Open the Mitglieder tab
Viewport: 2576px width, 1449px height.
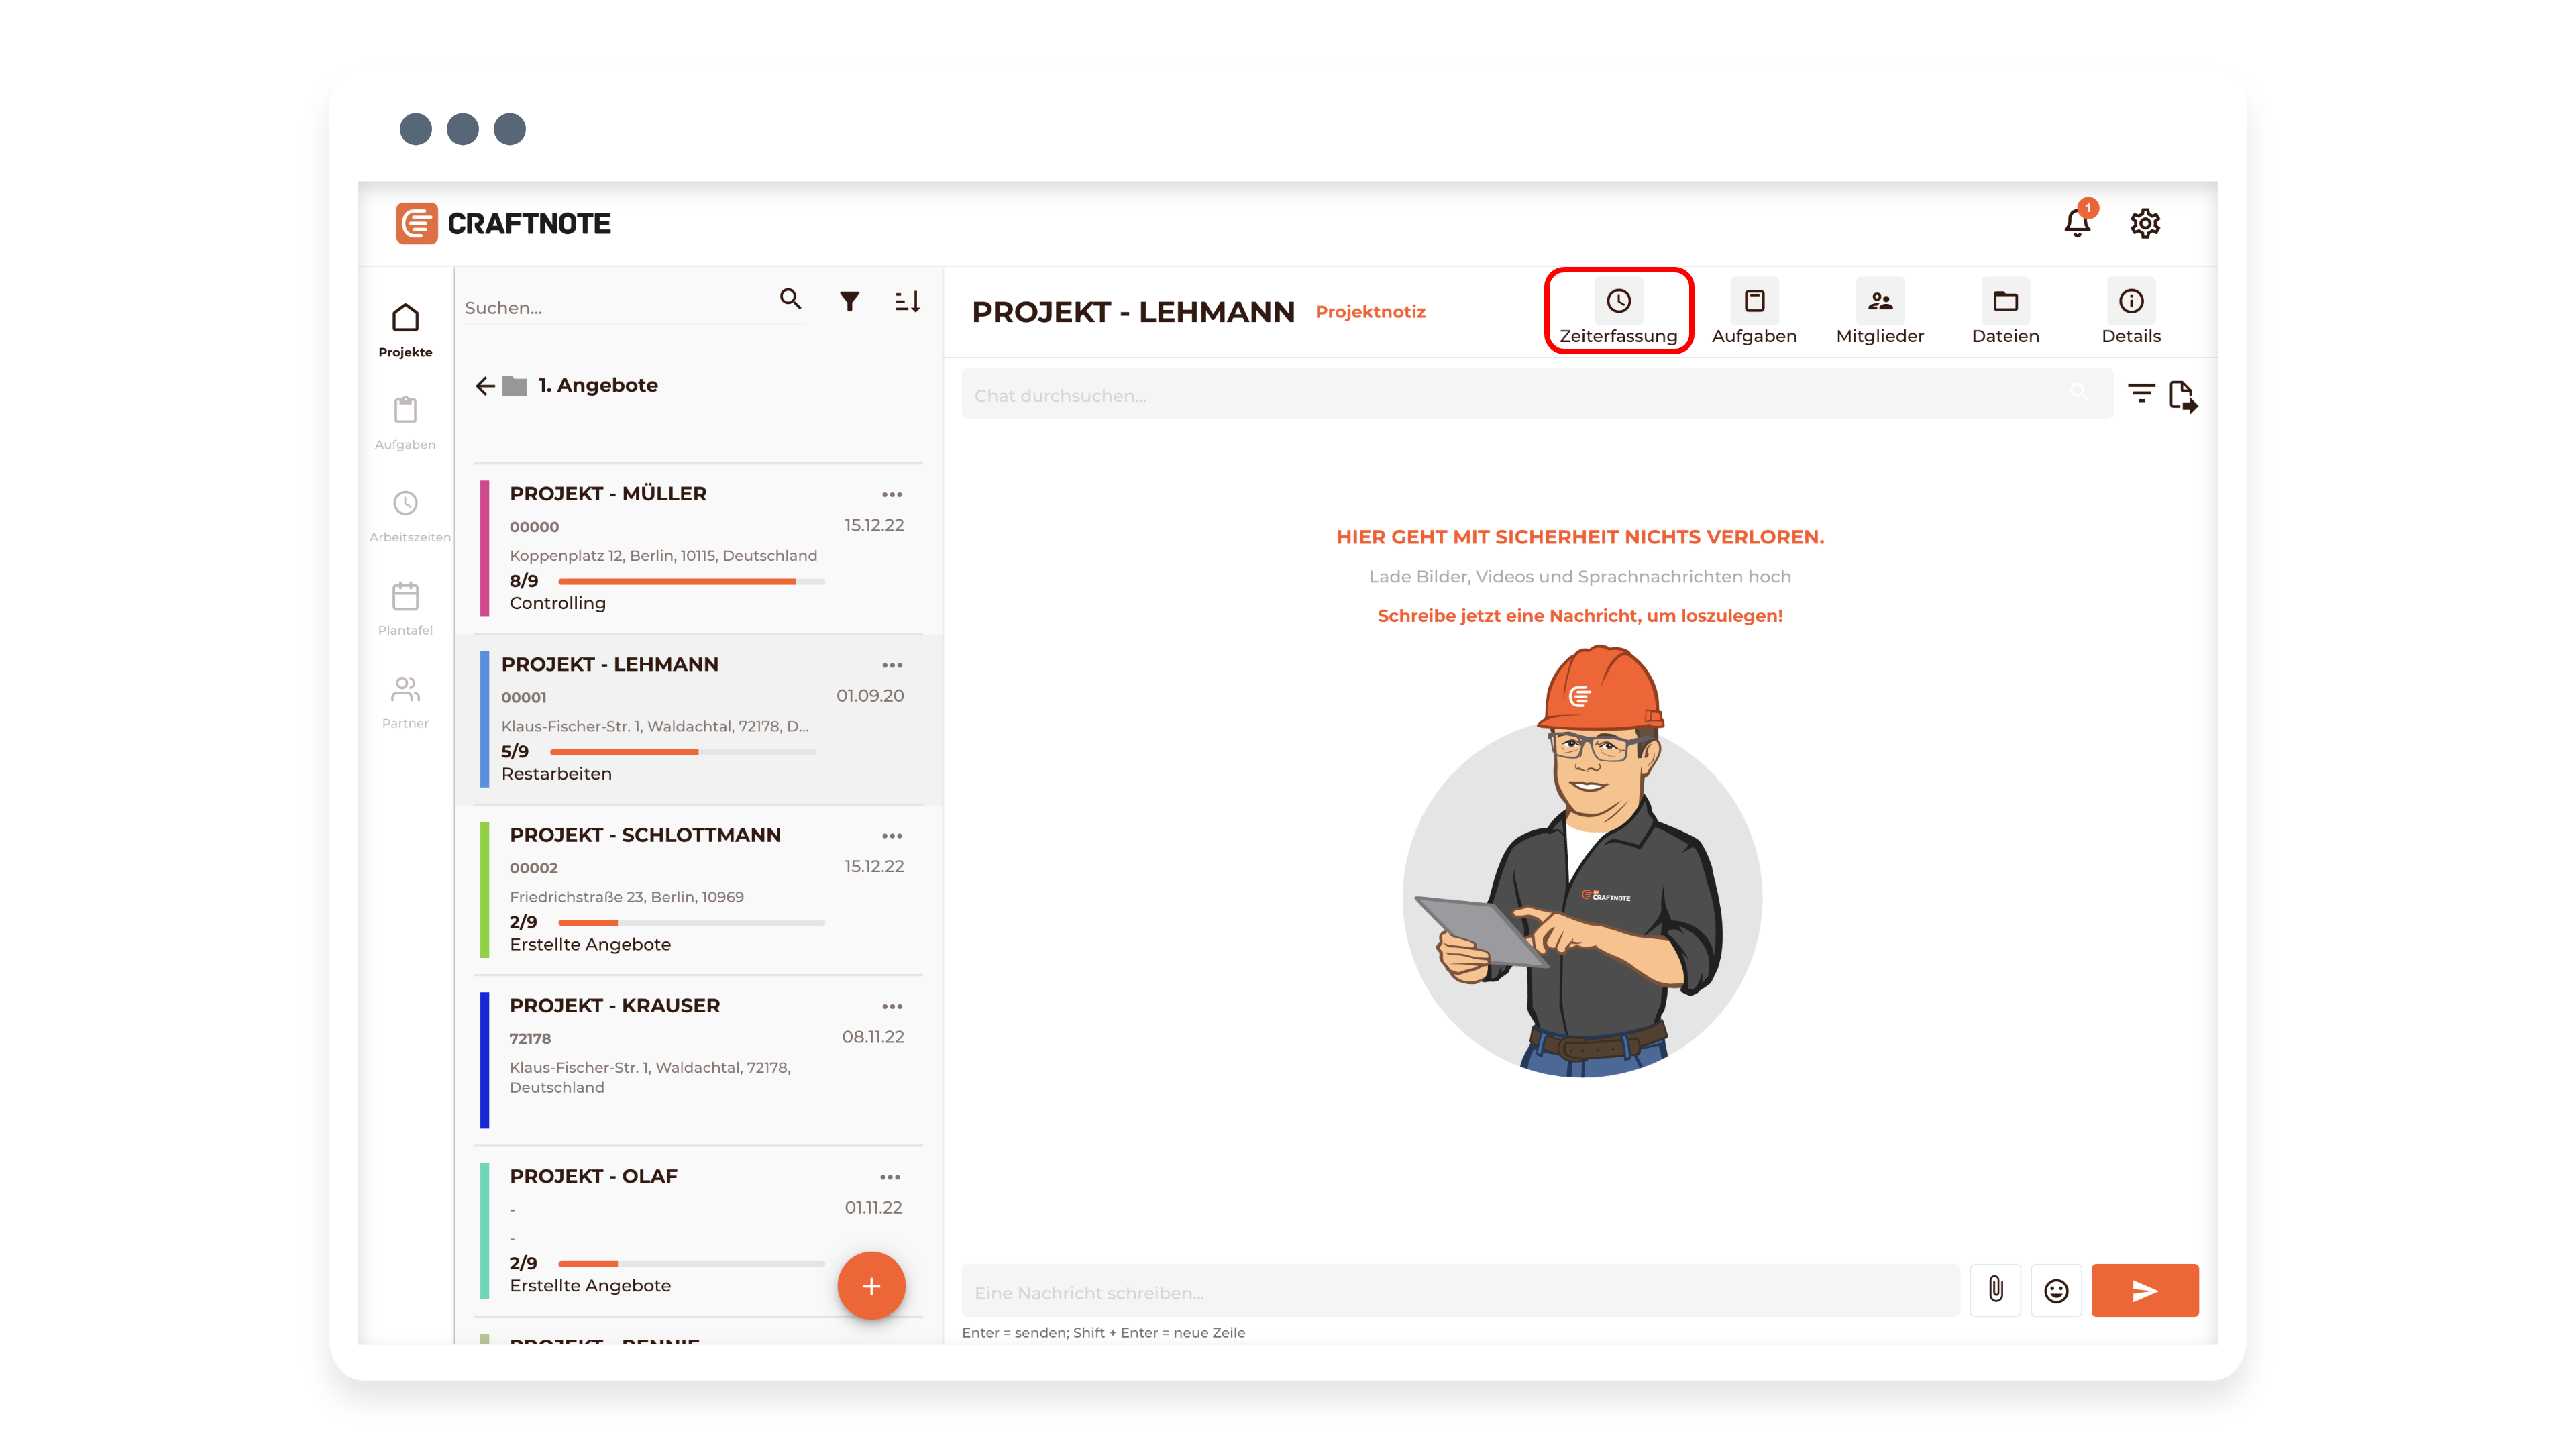[x=1880, y=312]
